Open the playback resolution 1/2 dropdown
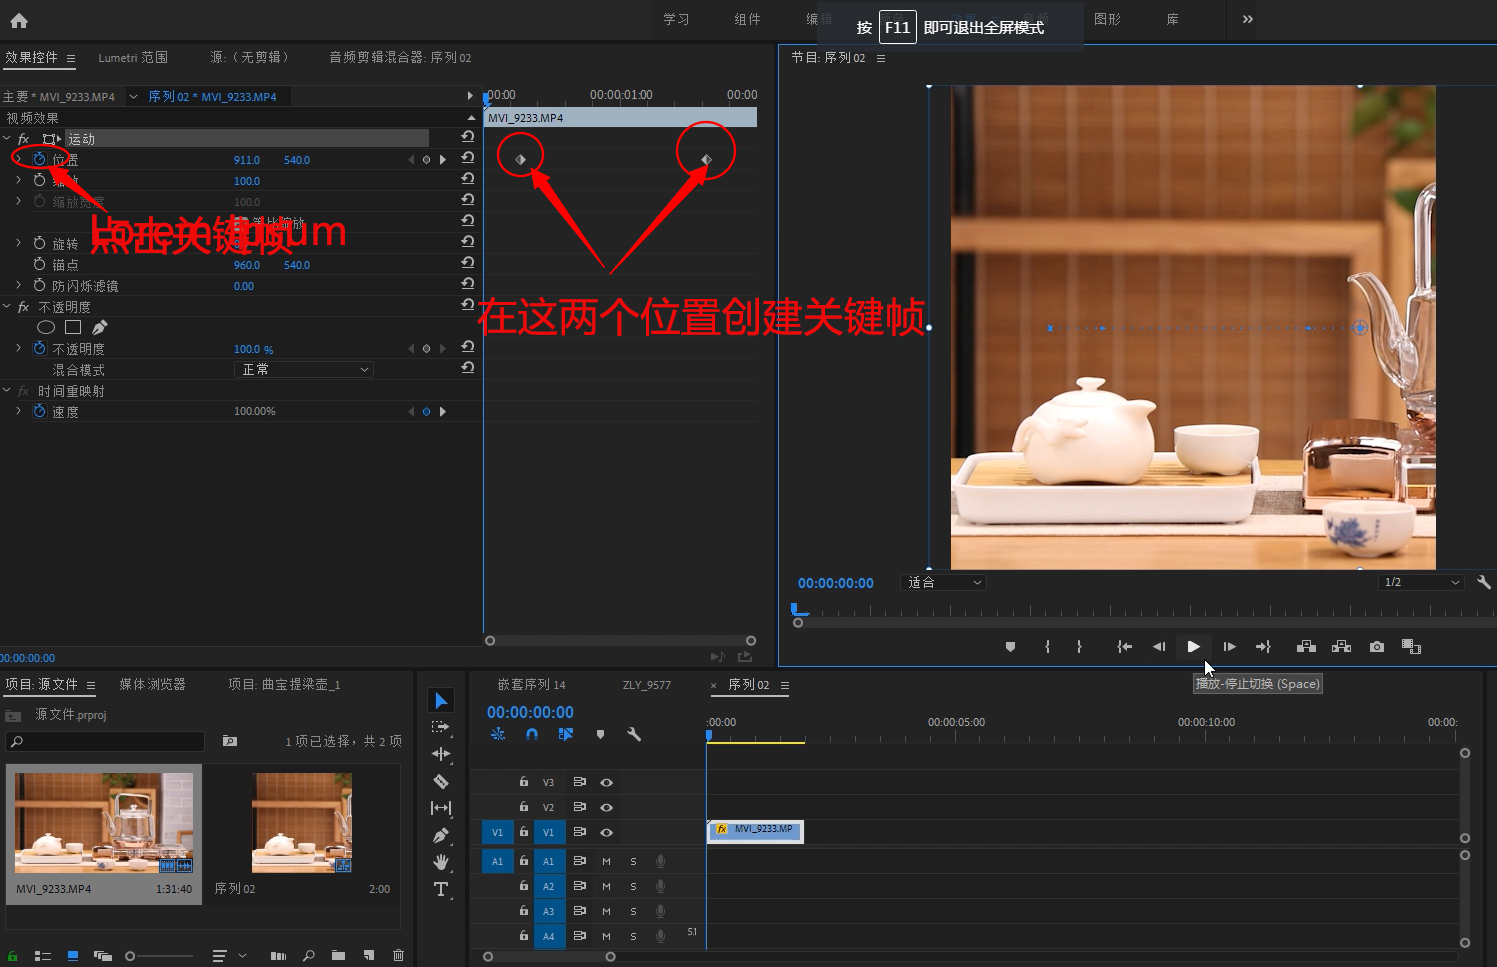Screen dimensions: 1497x967 [1422, 582]
